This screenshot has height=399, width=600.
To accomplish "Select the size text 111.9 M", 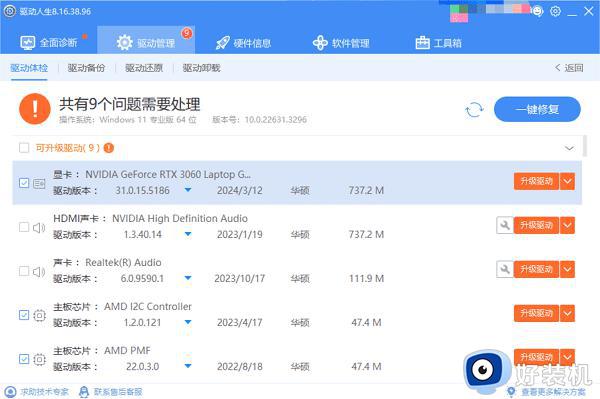I will click(x=366, y=278).
